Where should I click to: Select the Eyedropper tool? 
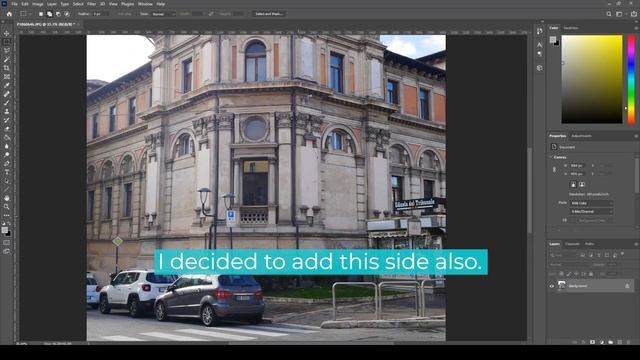7,85
